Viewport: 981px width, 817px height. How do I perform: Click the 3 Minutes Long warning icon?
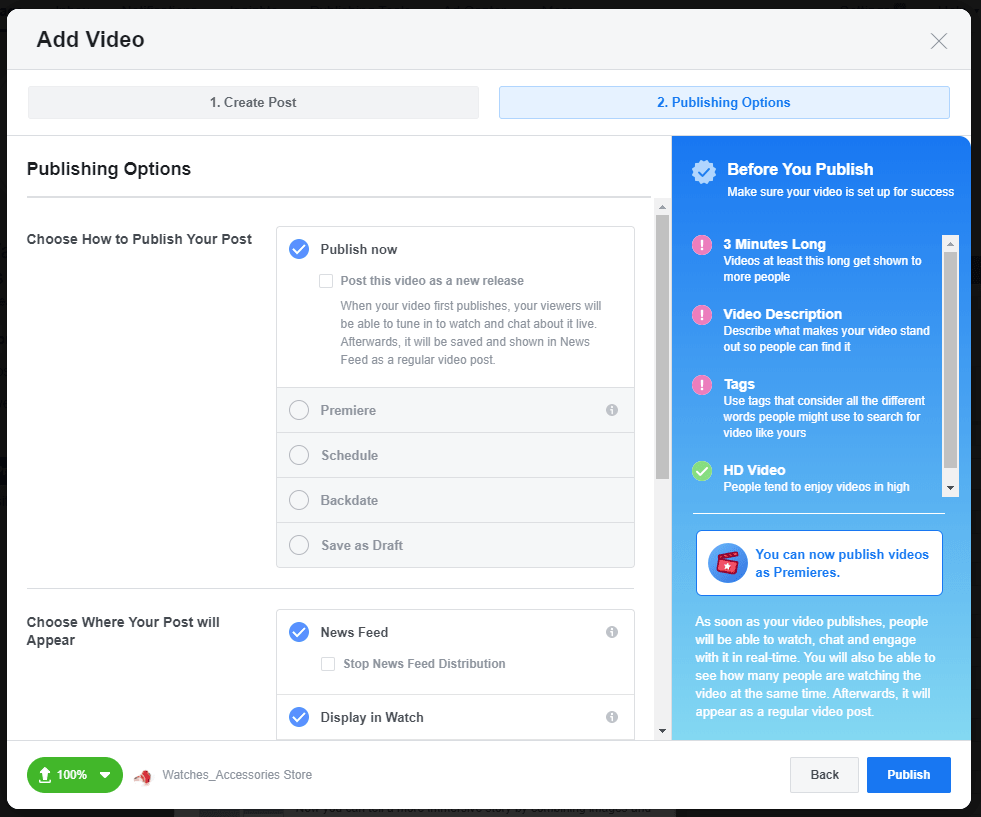(x=702, y=245)
